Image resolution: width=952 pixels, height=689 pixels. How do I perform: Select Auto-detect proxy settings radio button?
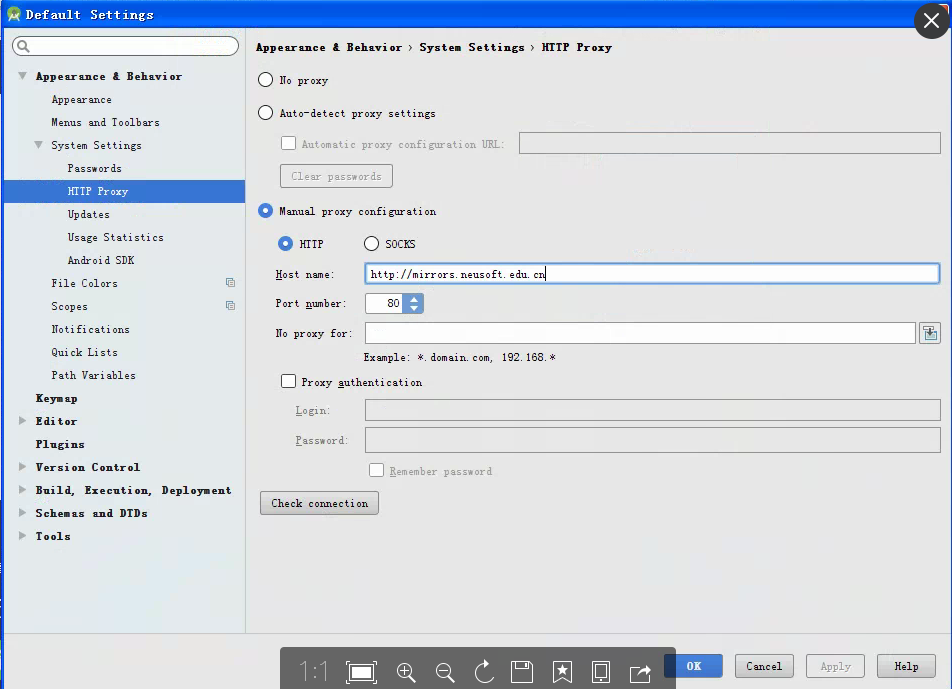point(265,113)
